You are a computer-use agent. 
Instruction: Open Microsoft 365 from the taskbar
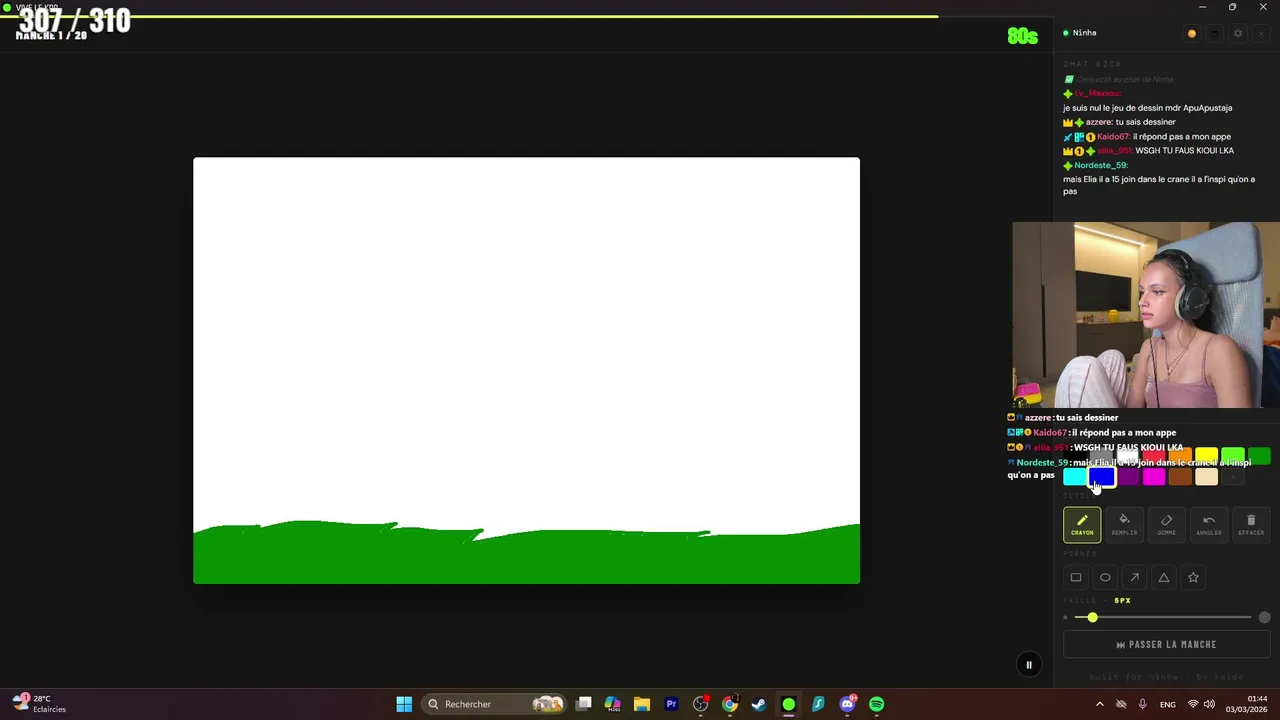pos(612,704)
